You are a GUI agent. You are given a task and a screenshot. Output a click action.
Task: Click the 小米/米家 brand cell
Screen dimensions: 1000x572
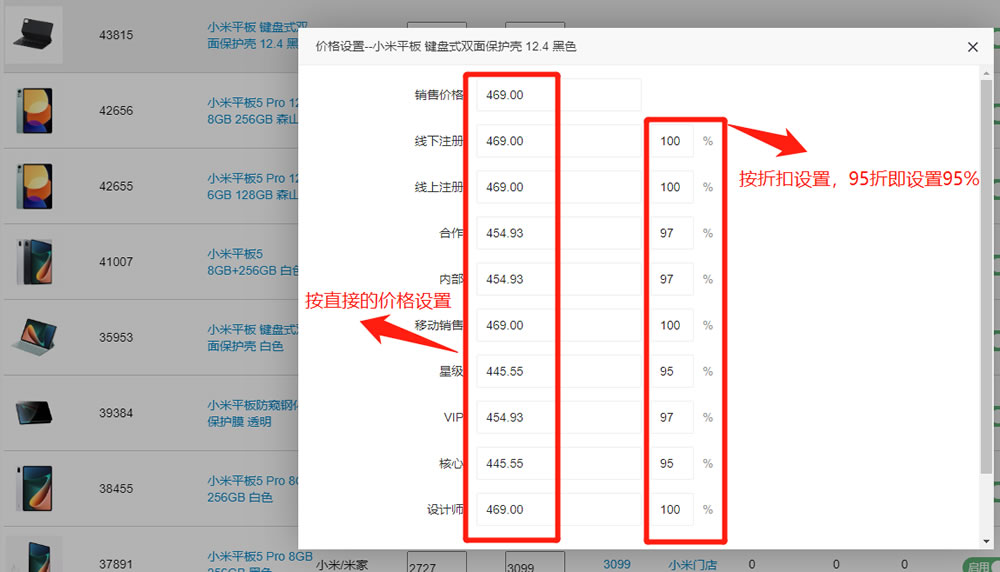coord(342,564)
